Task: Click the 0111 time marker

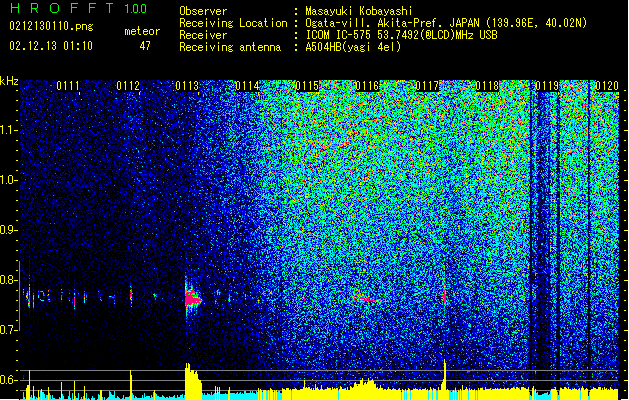Action: (68, 86)
